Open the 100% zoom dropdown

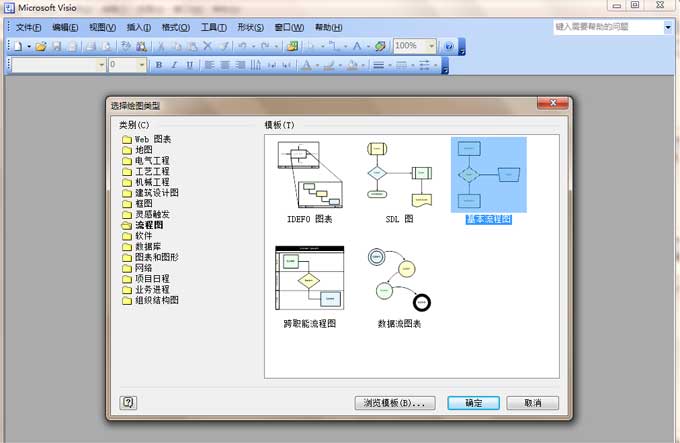[x=431, y=46]
